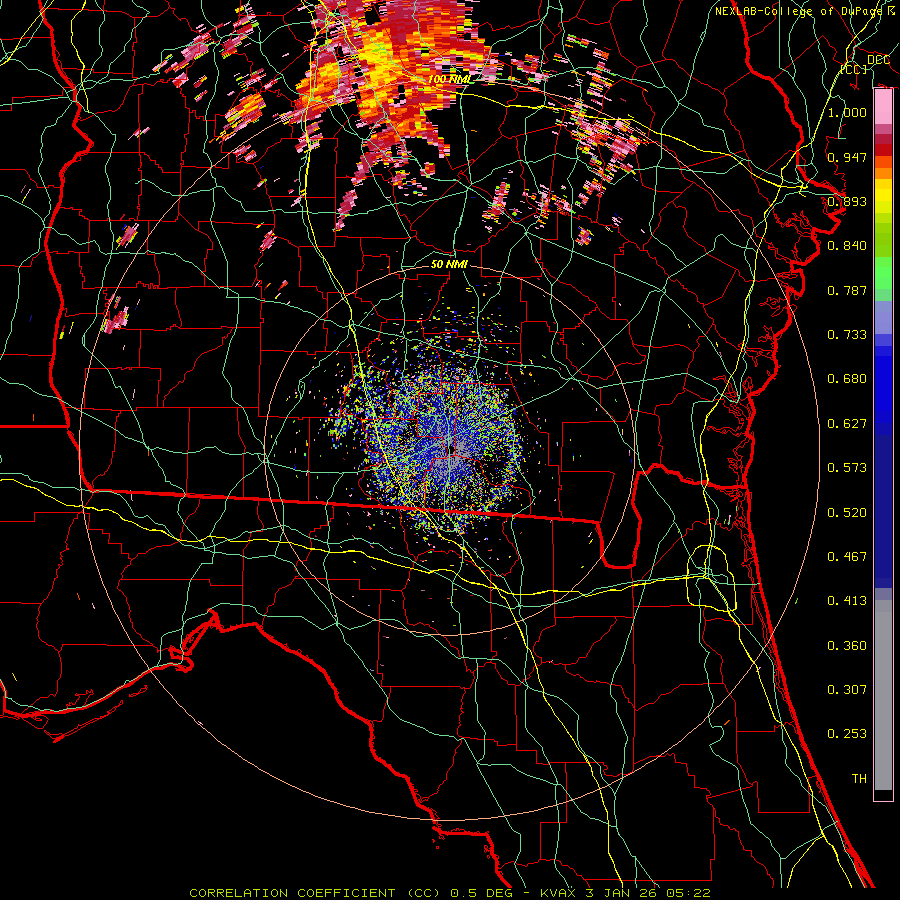The height and width of the screenshot is (900, 900).
Task: Click the [CC] label above the color bar
Action: pyautogui.click(x=854, y=69)
